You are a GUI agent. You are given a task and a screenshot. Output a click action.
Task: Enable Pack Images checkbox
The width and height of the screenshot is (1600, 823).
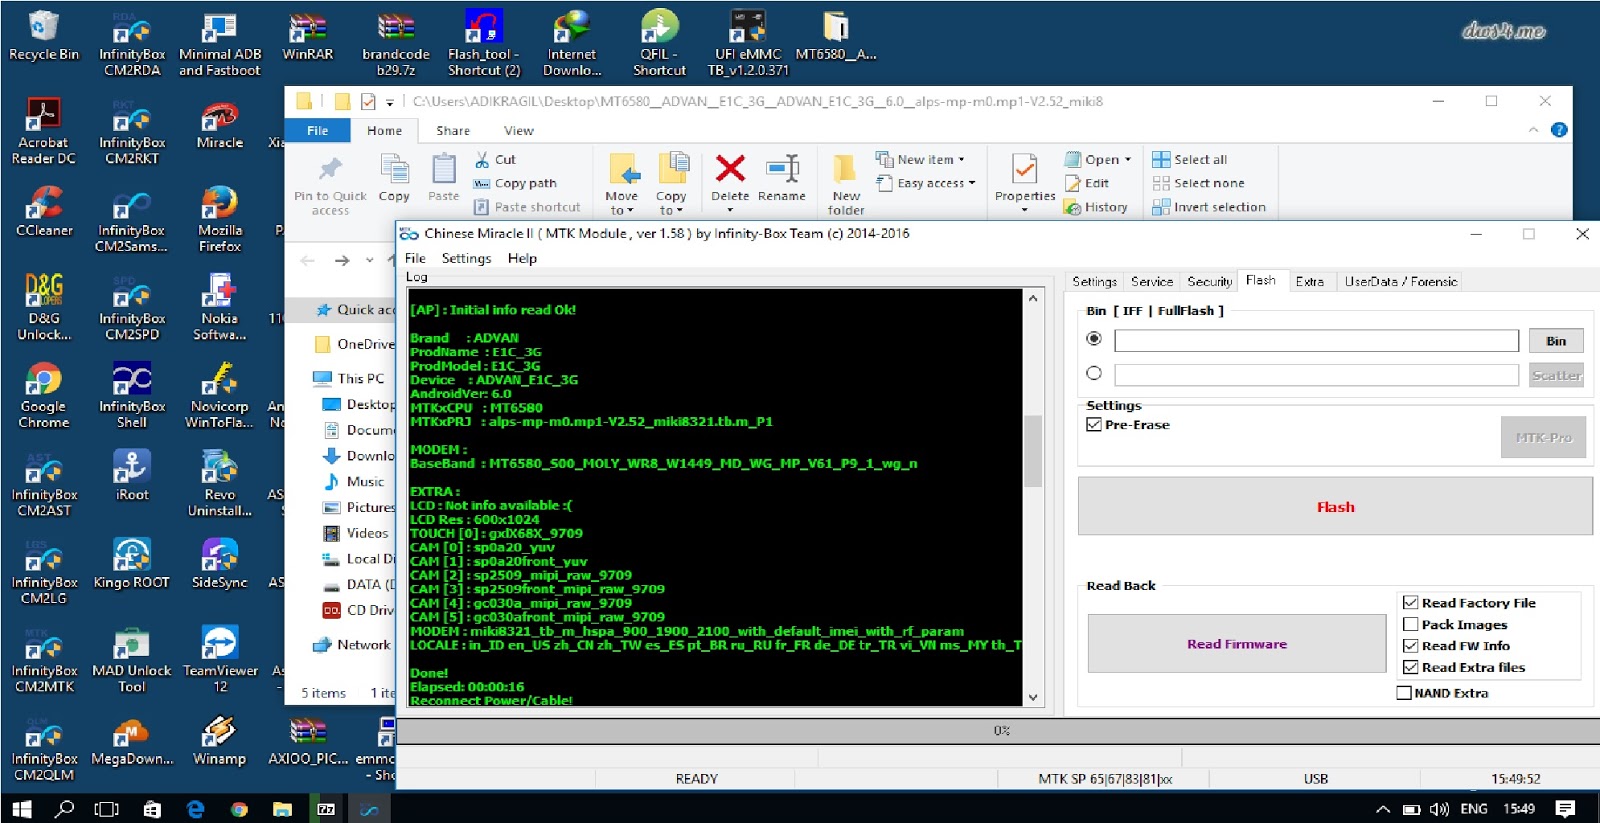pos(1410,624)
